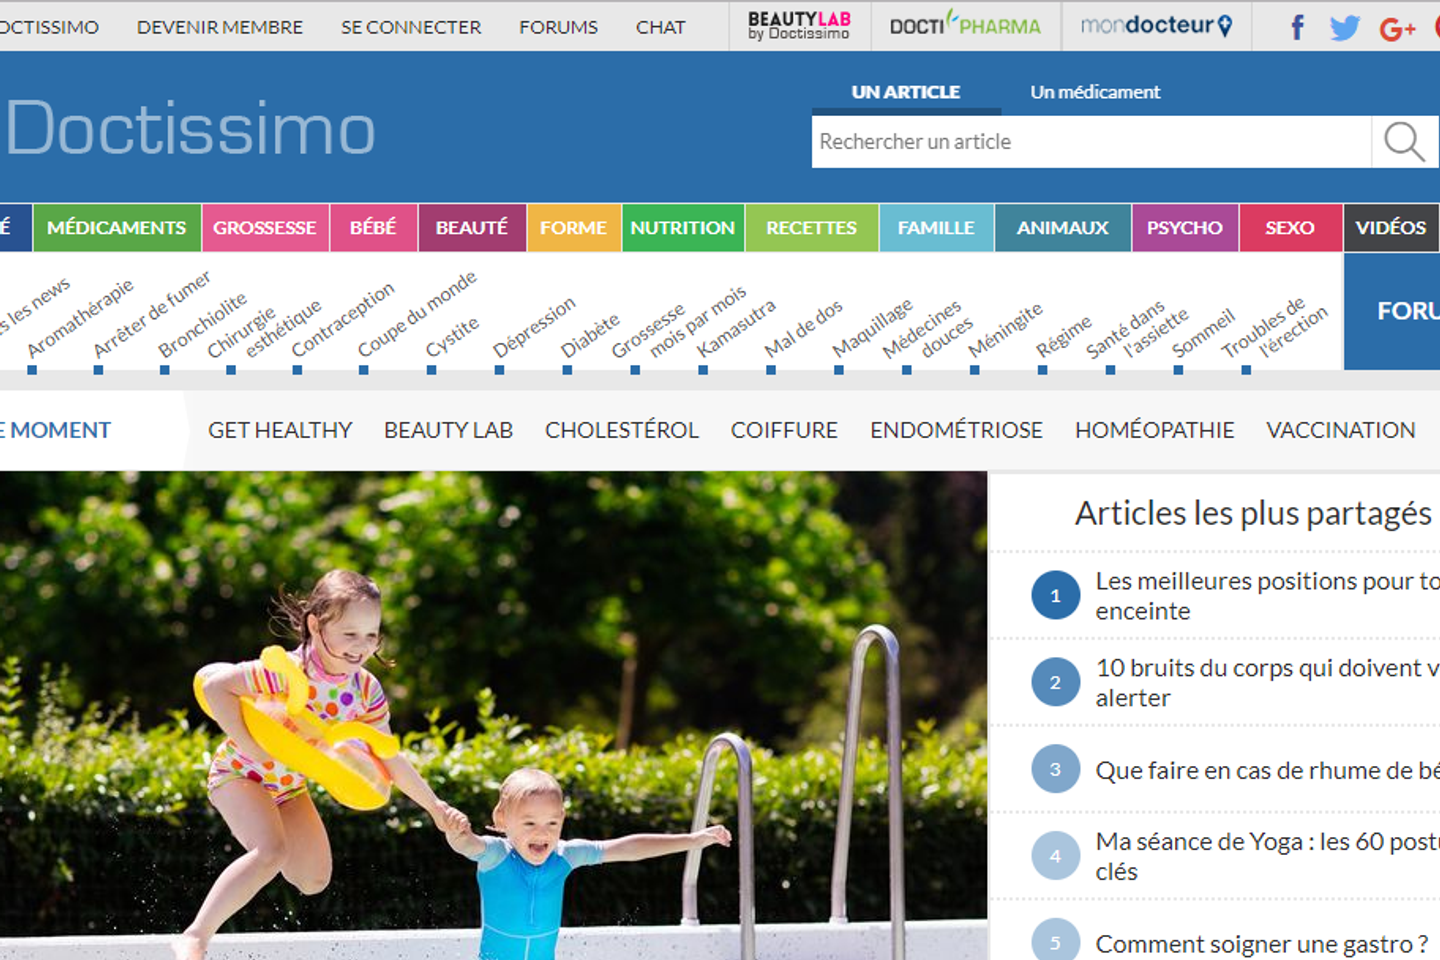Open the Maquillage topic
The width and height of the screenshot is (1440, 960).
tap(873, 328)
